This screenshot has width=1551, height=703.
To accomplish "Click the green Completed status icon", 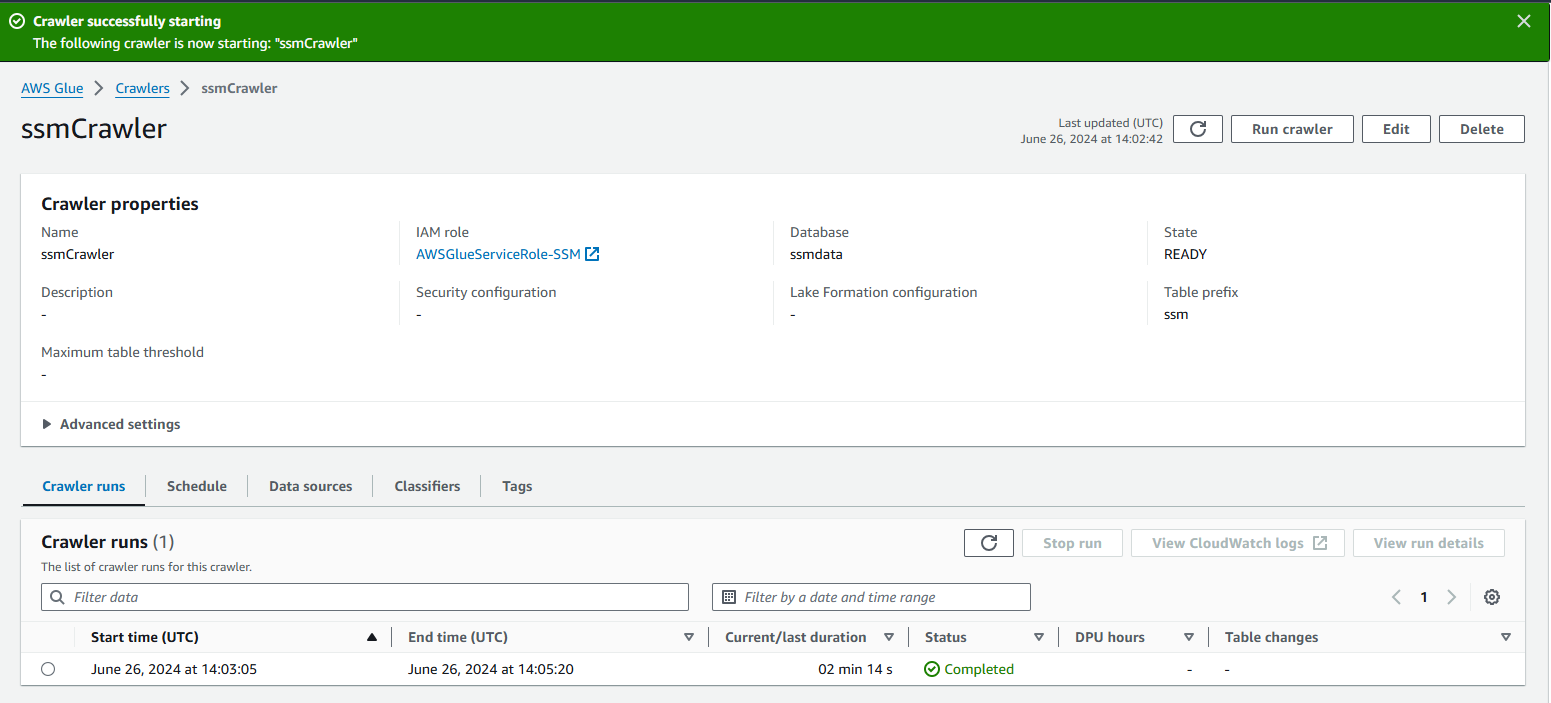I will [x=932, y=669].
